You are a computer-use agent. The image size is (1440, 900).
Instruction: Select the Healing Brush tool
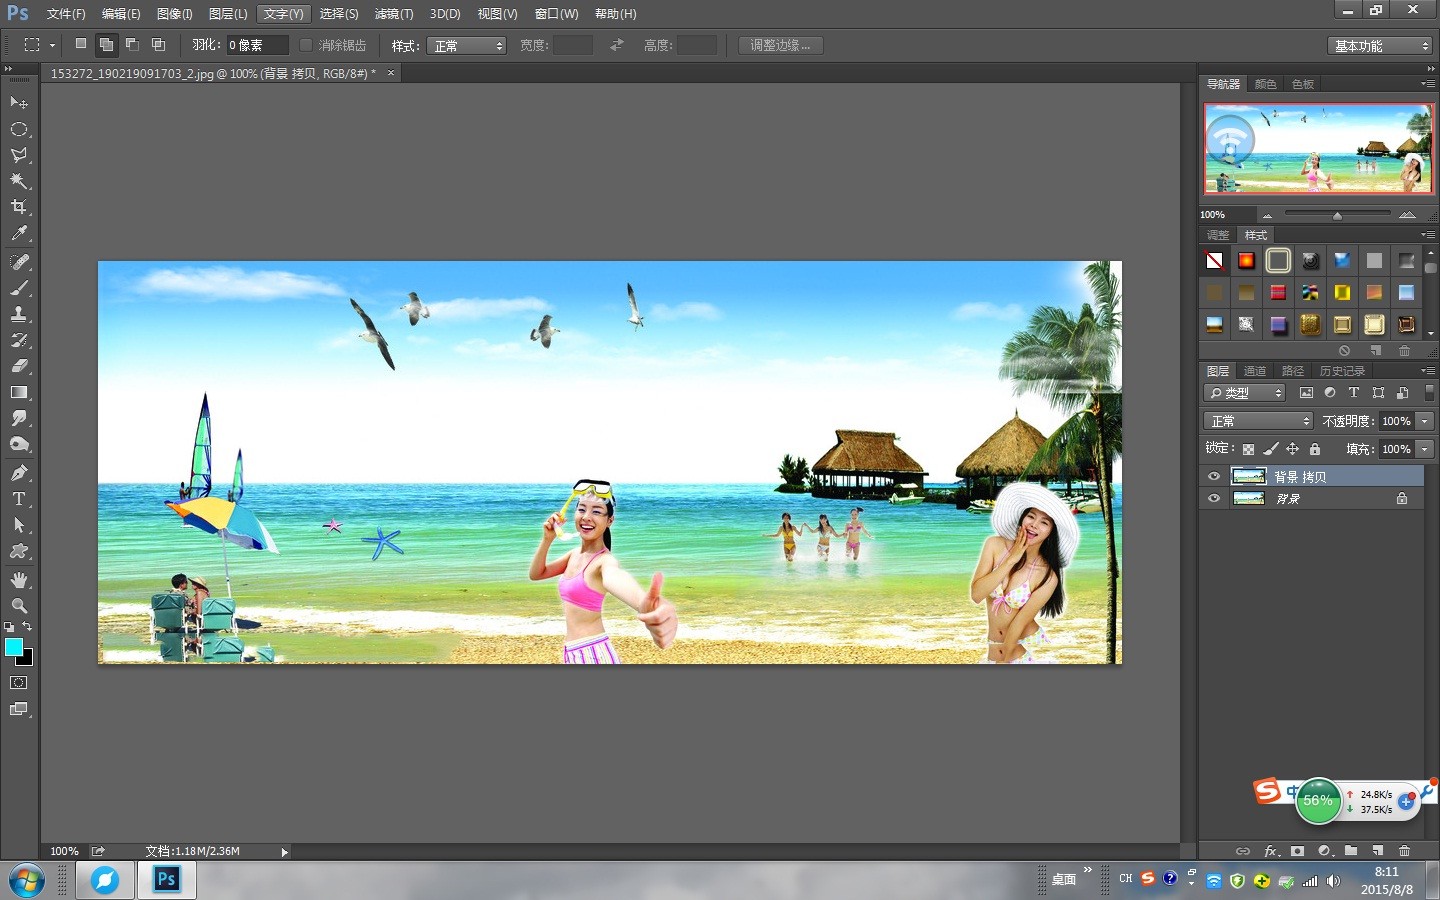point(19,262)
